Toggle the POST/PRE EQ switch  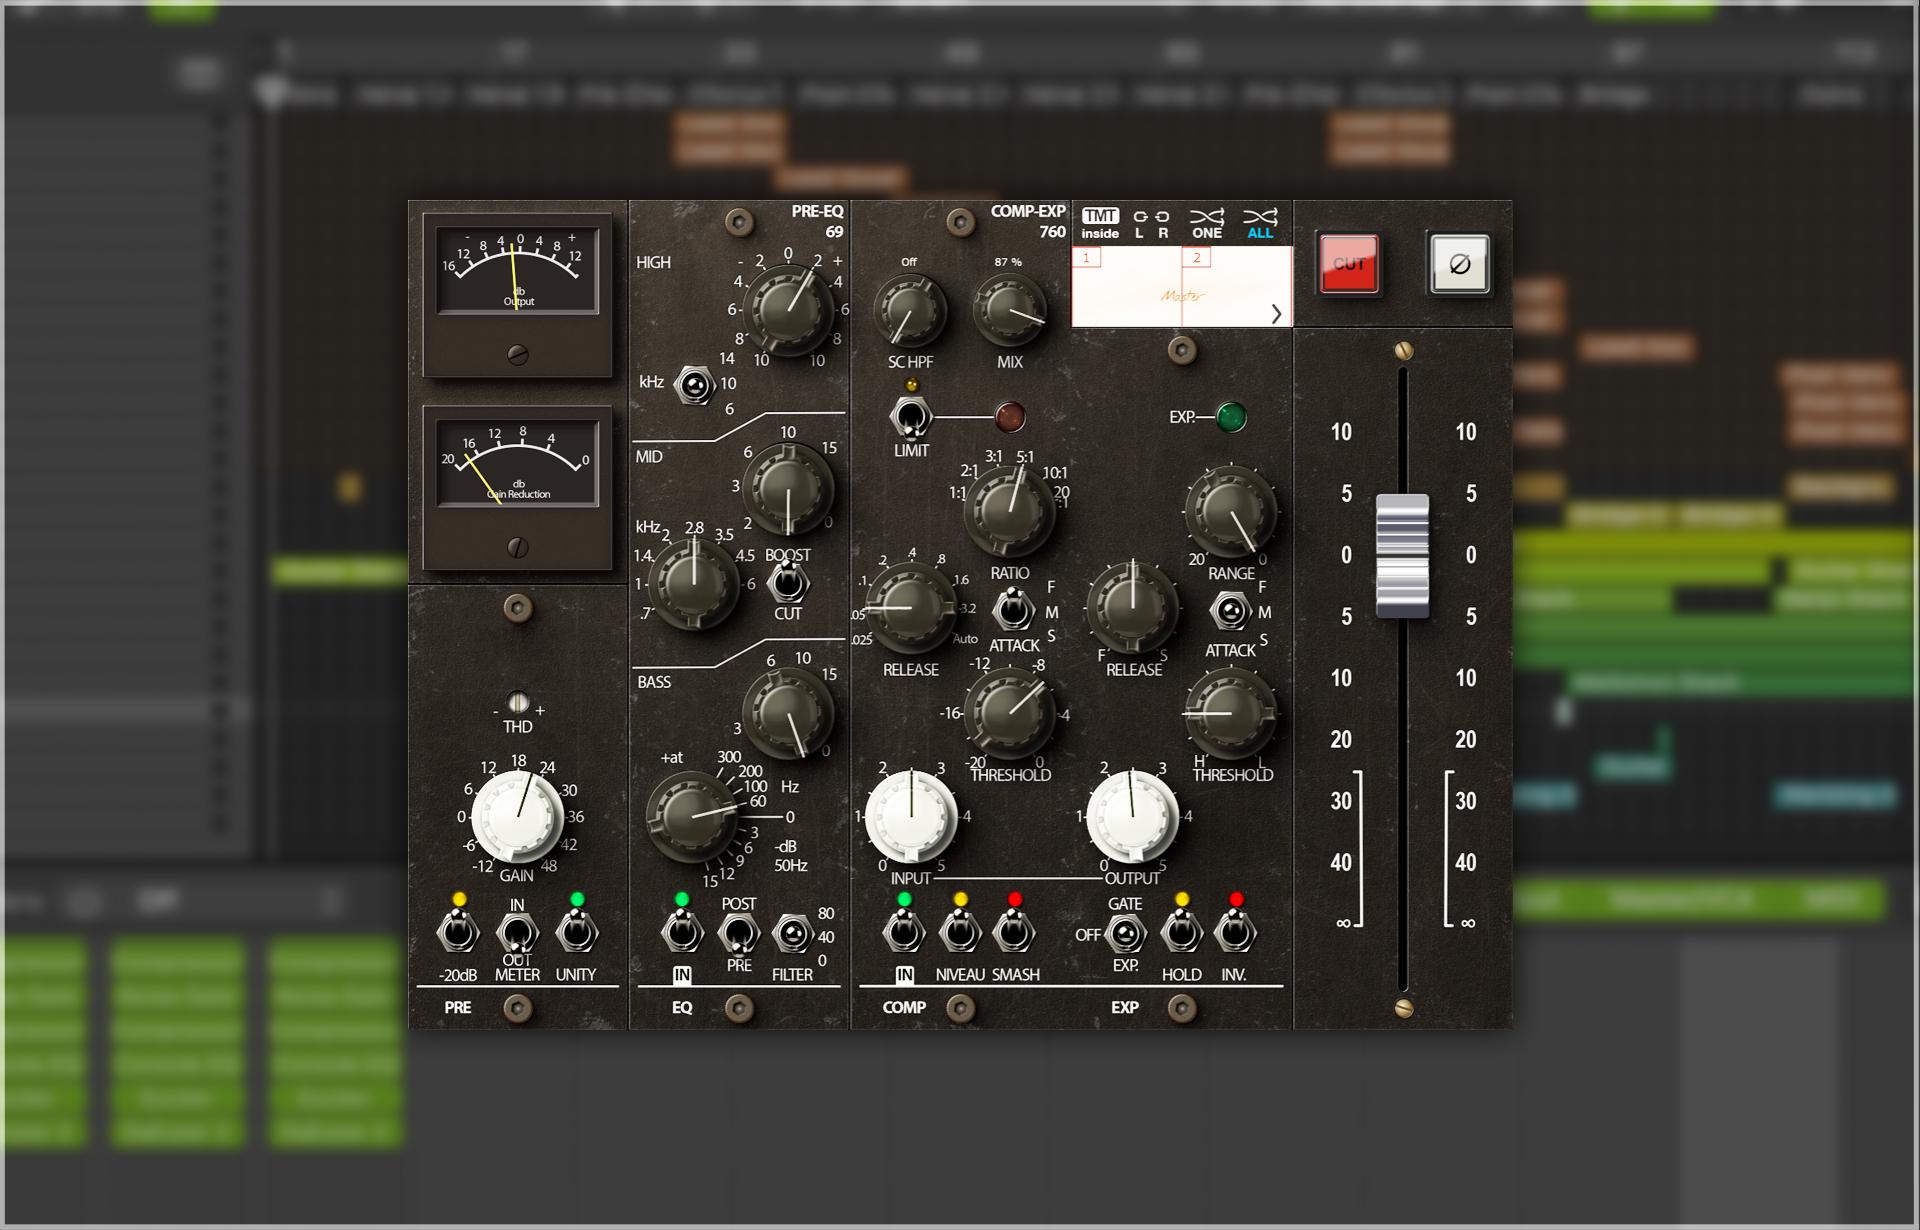click(739, 933)
